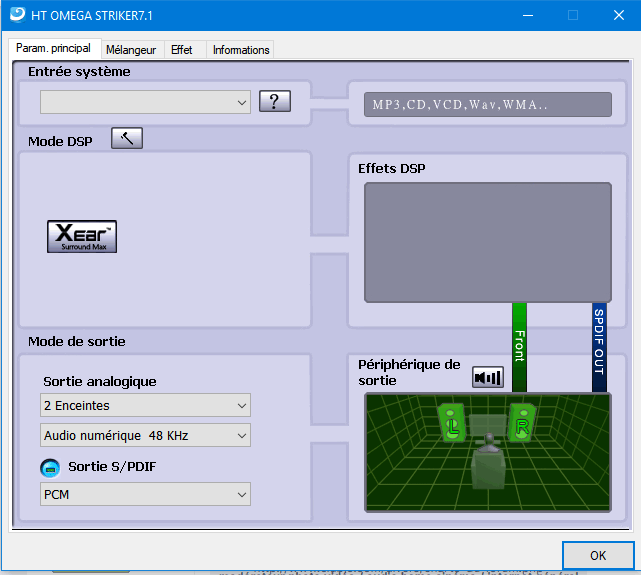This screenshot has width=641, height=575.
Task: Click the Effets DSP display panel
Action: click(488, 242)
